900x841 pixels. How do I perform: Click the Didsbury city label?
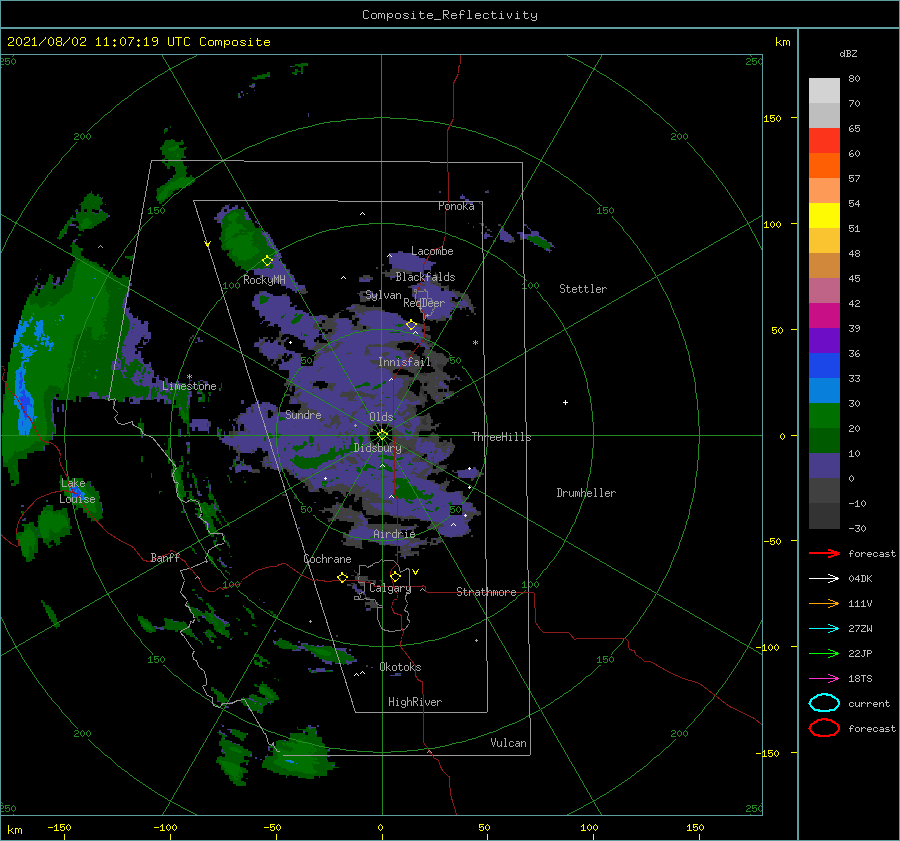click(378, 448)
